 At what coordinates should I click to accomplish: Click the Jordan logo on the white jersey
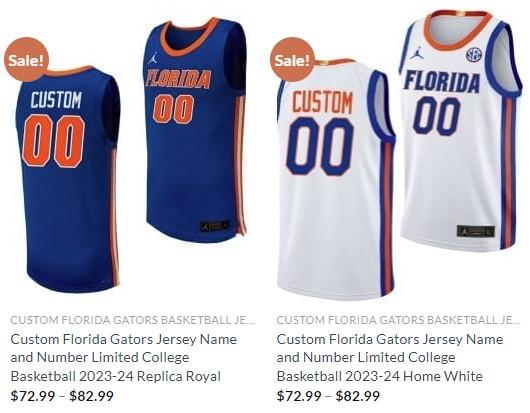click(416, 53)
